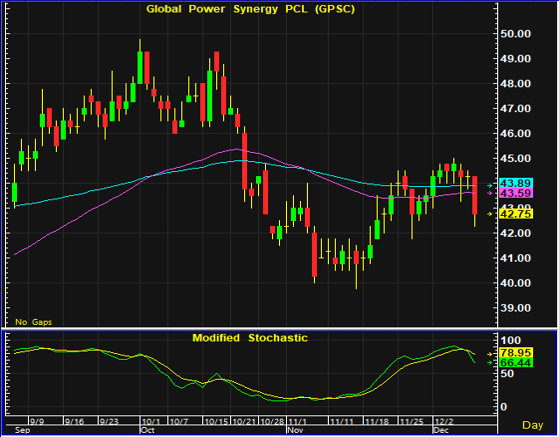Screen dimensions: 559x437
Task: Click the Global Power Synergy PCL title
Action: [x=251, y=9]
